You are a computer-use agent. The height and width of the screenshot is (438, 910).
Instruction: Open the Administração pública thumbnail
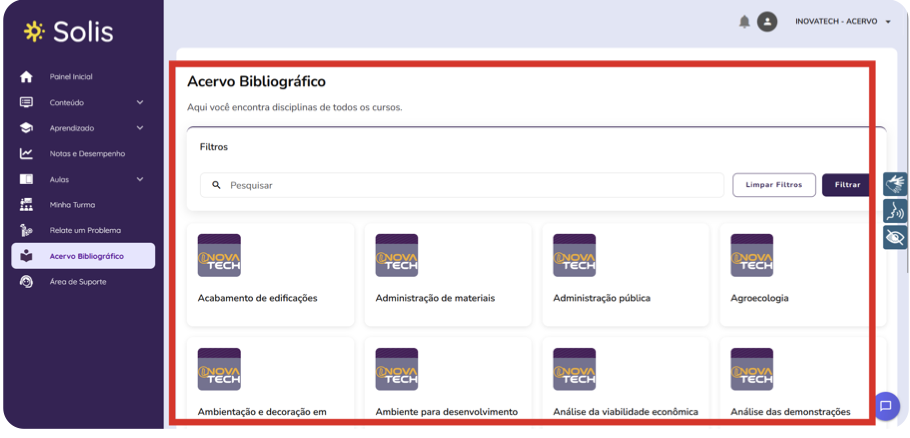575,255
